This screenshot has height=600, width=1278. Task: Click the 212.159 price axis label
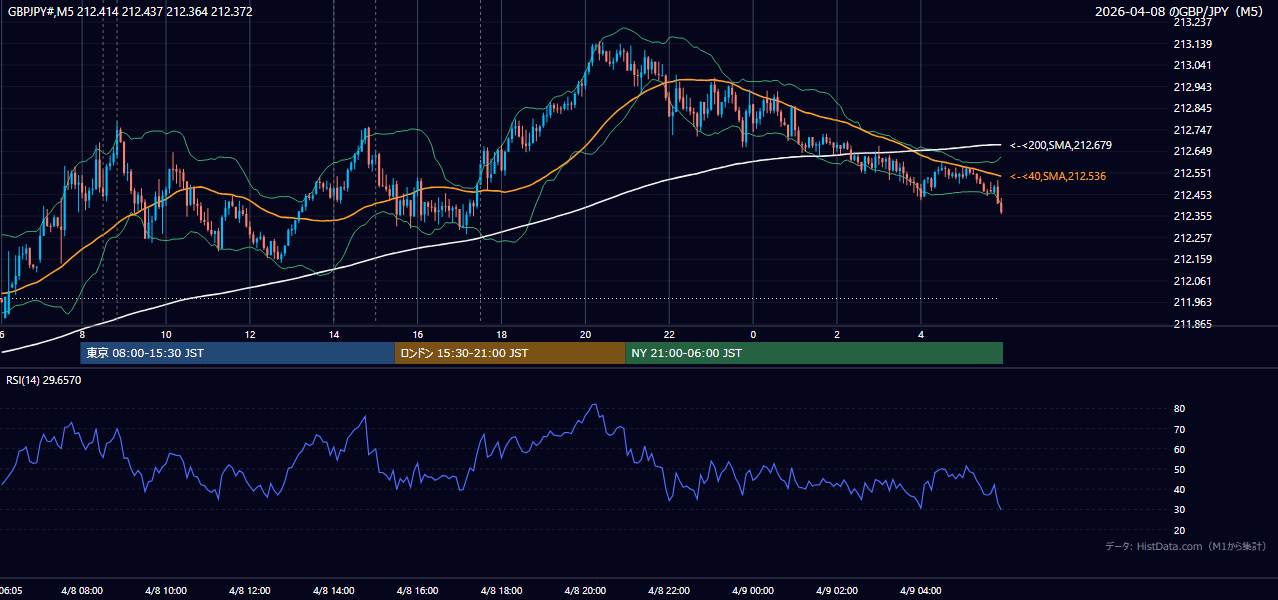[x=1193, y=259]
